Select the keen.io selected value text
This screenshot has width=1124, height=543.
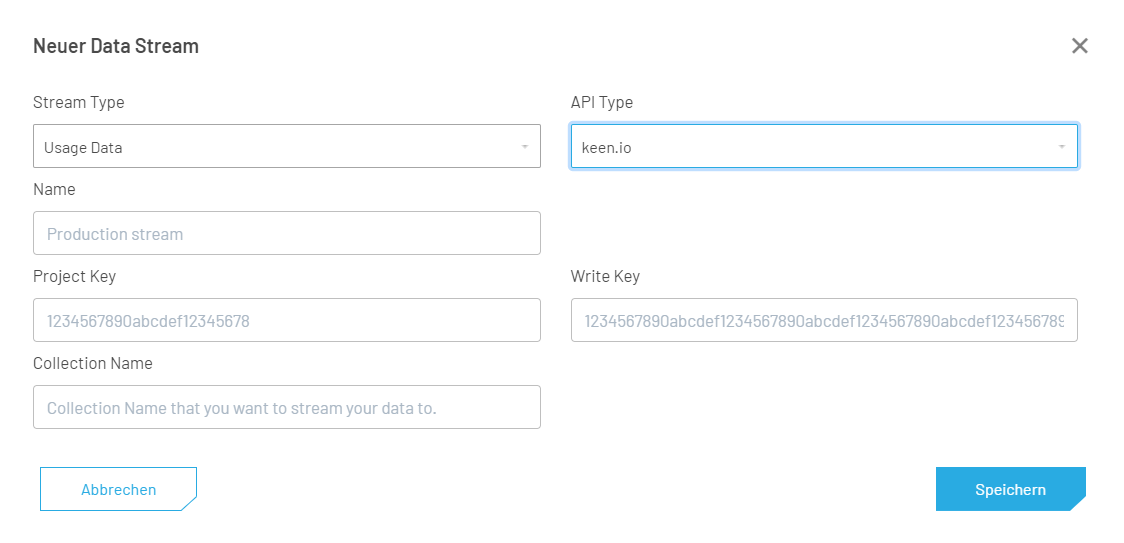coord(606,148)
